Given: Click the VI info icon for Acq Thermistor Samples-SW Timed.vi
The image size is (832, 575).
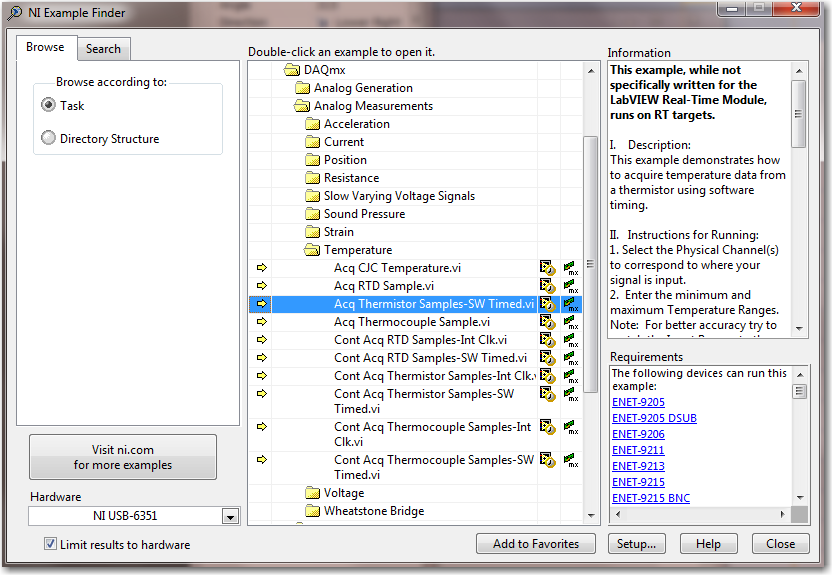Looking at the screenshot, I should coord(548,304).
